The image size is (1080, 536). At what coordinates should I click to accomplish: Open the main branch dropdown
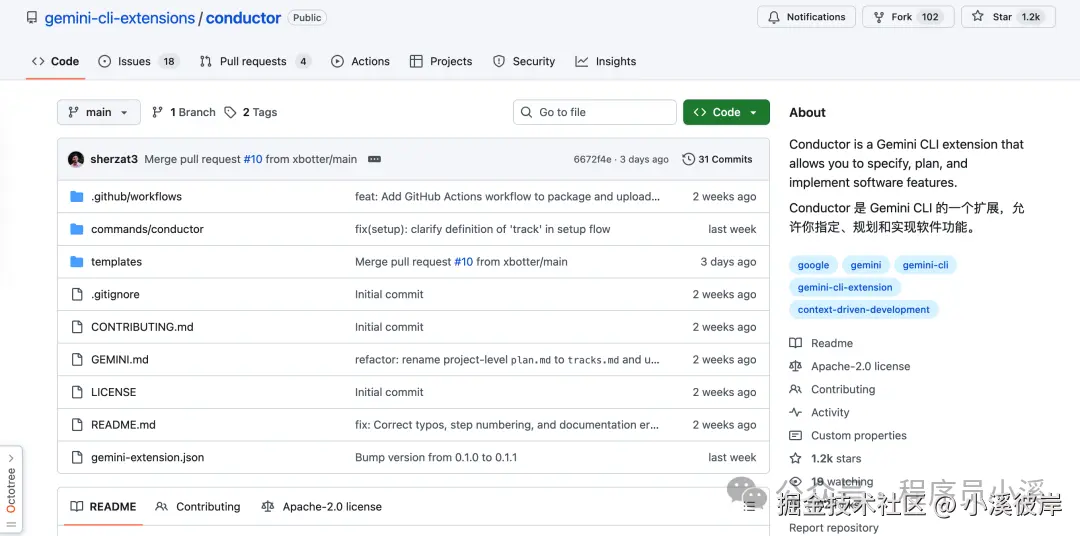[x=98, y=112]
